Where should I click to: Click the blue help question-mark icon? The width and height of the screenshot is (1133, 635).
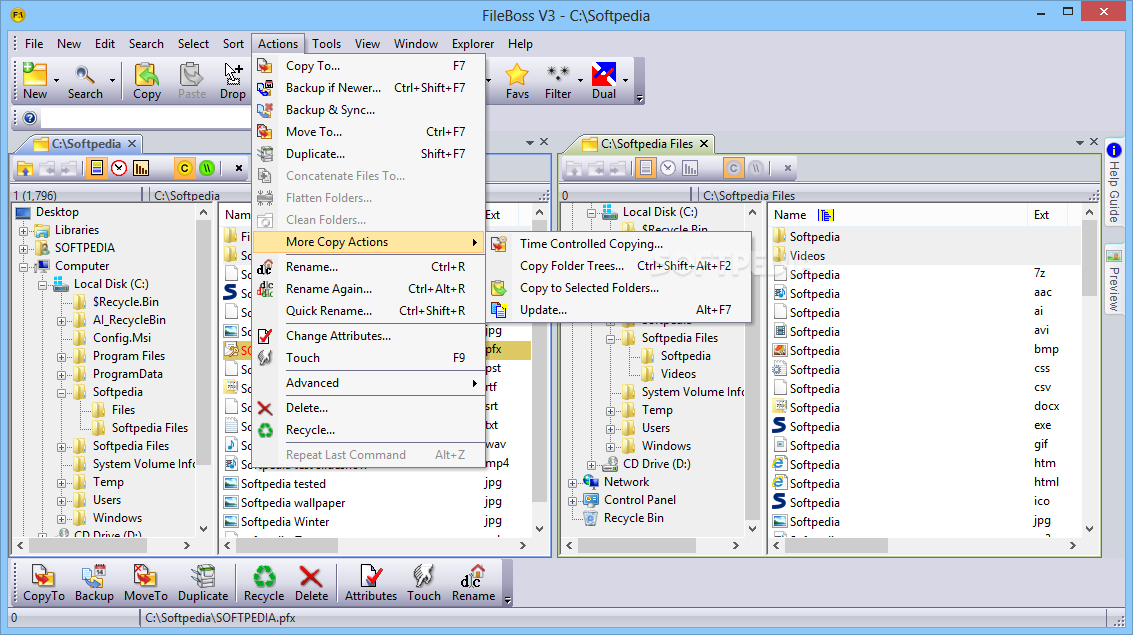[x=30, y=118]
